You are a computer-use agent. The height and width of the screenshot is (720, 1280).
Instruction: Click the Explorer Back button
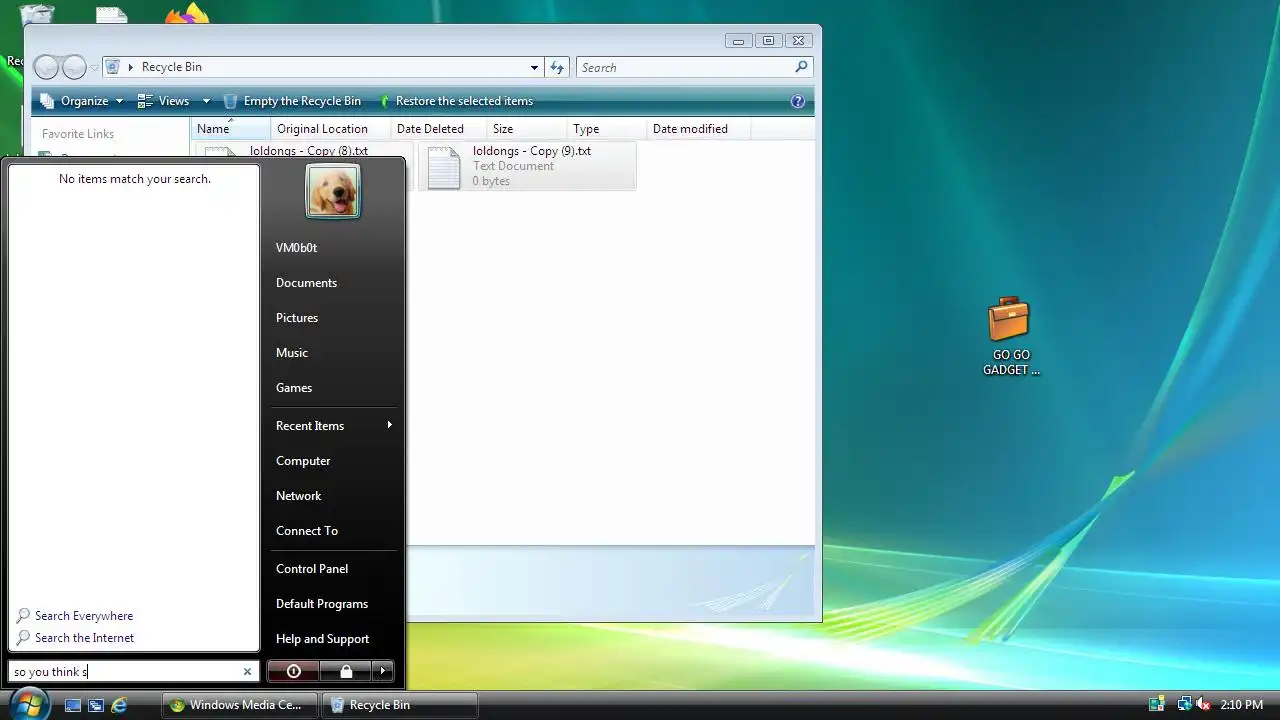coord(46,67)
